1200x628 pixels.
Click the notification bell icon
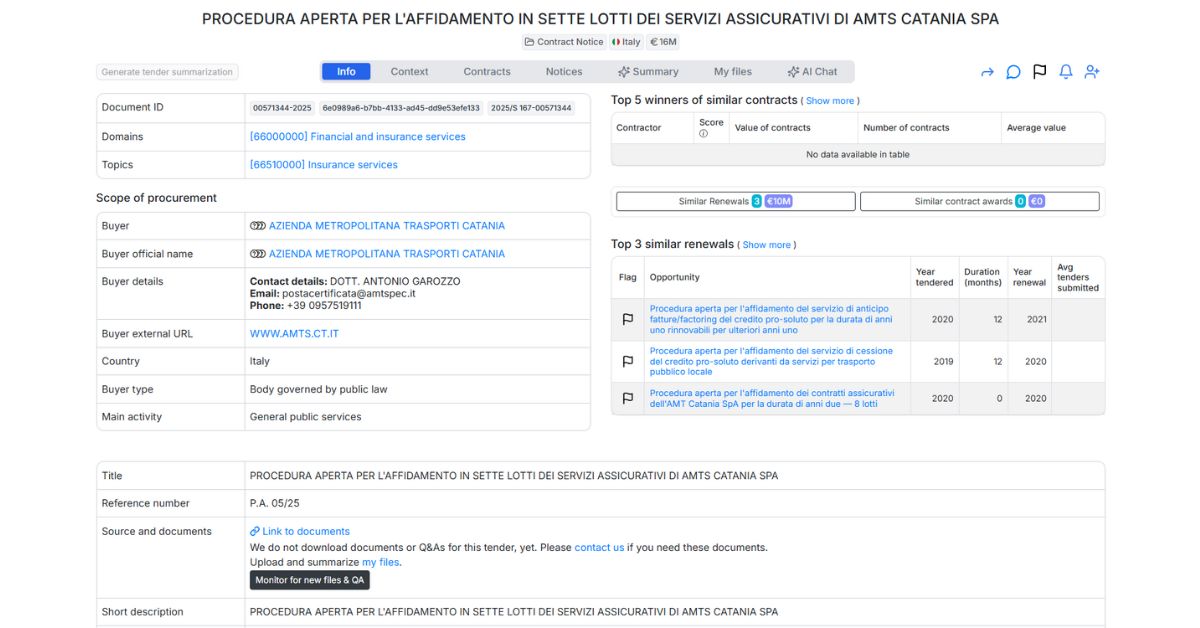click(x=1066, y=72)
